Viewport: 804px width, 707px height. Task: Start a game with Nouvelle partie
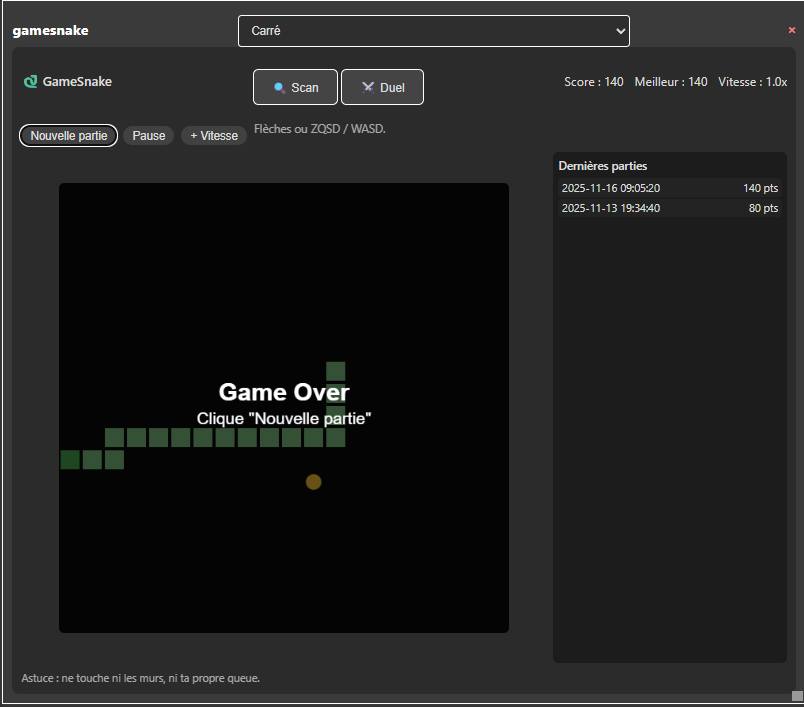[x=68, y=136]
